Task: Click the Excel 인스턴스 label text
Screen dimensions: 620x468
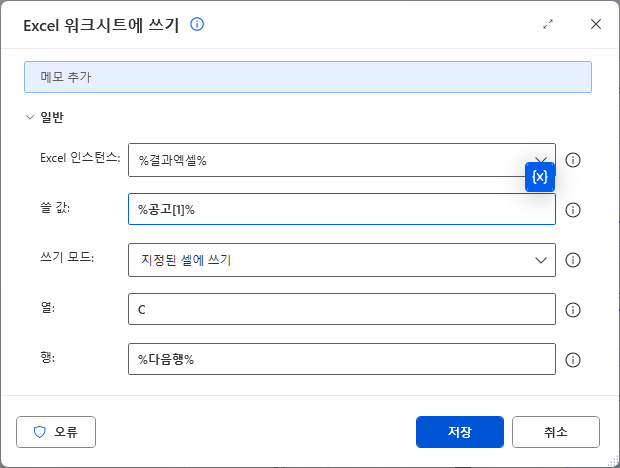Action: point(80,158)
